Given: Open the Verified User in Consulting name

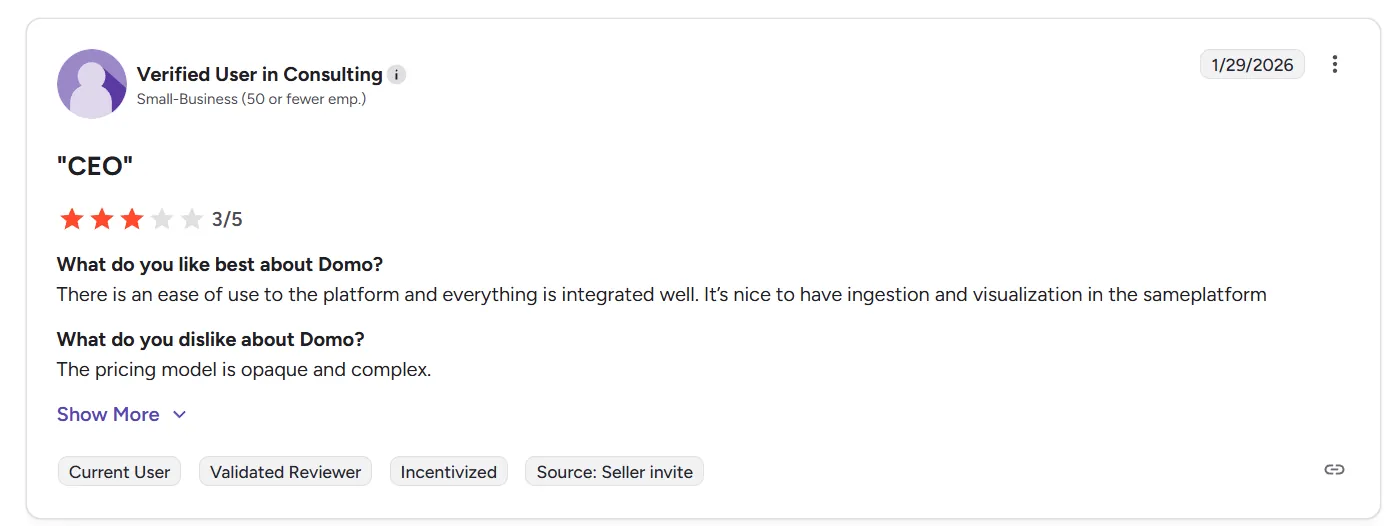Looking at the screenshot, I should click(x=259, y=75).
